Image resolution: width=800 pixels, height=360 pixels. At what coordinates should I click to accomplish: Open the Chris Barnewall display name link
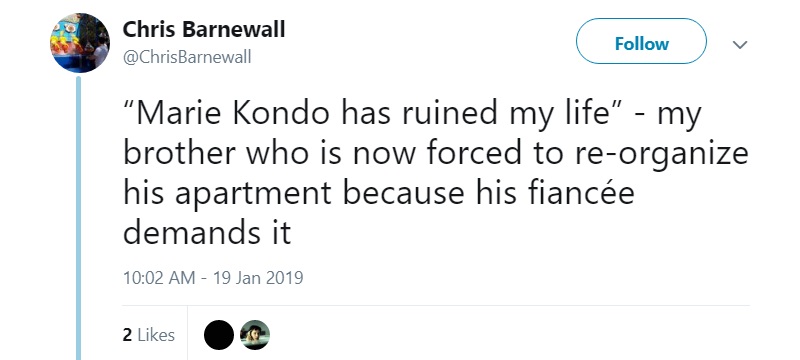pyautogui.click(x=204, y=30)
